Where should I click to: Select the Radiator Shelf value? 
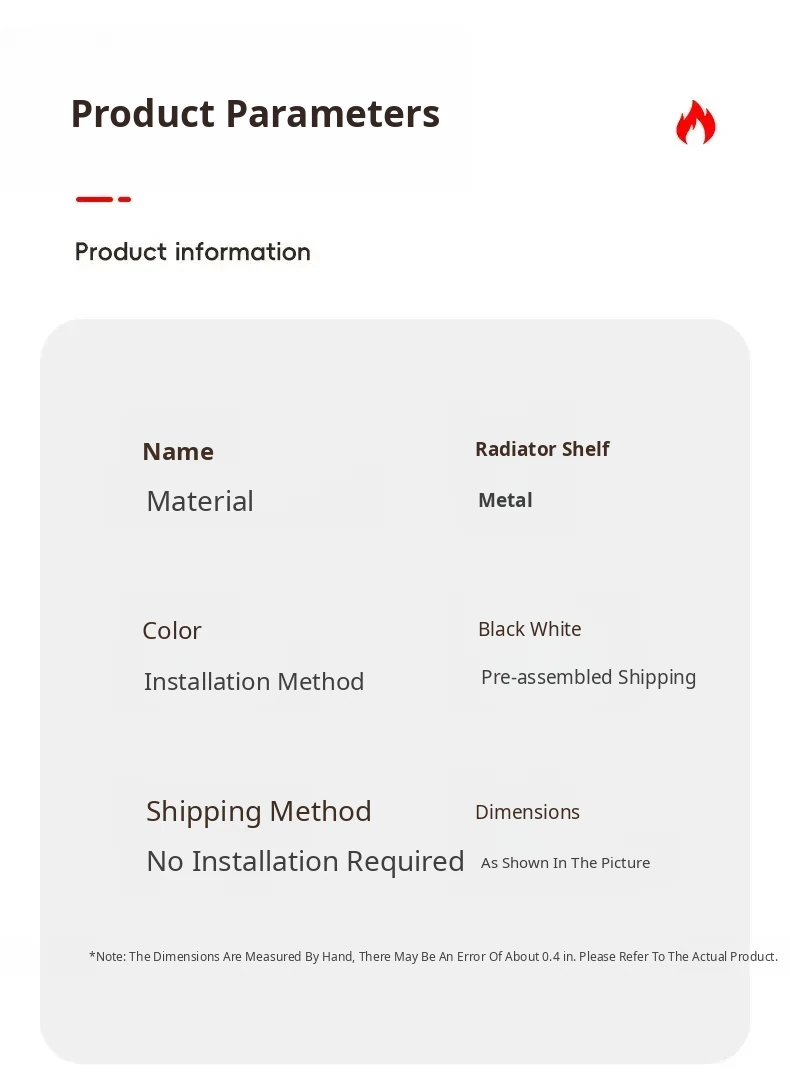[x=542, y=449]
